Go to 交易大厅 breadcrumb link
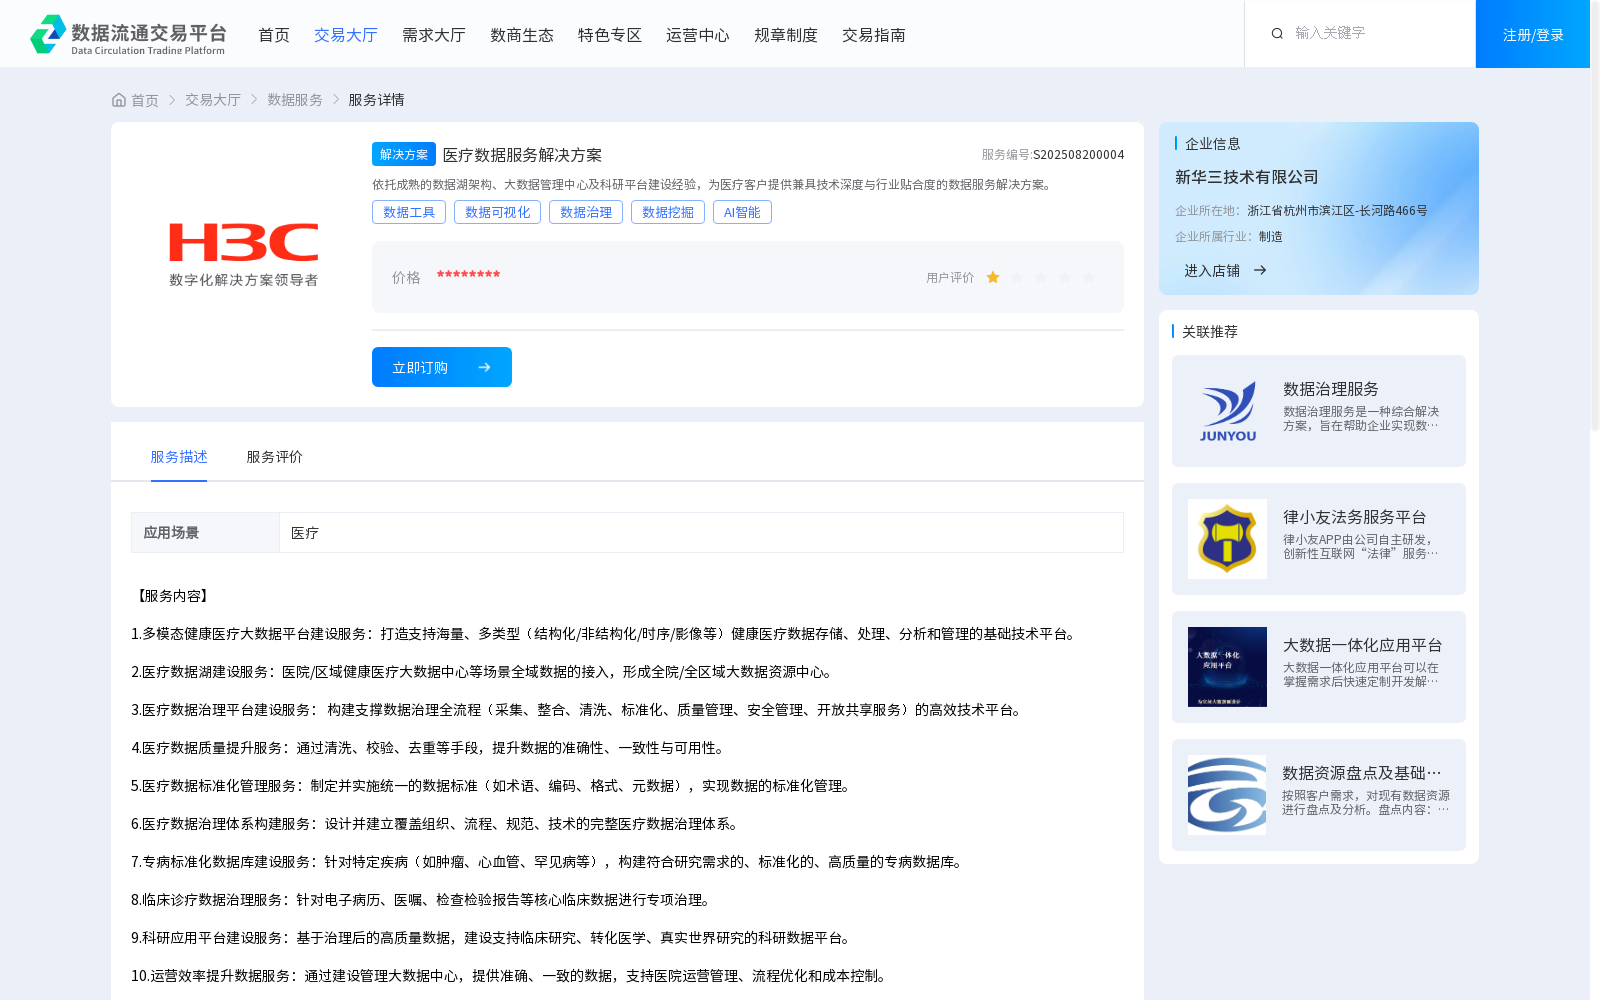1600x1000 pixels. click(x=213, y=100)
